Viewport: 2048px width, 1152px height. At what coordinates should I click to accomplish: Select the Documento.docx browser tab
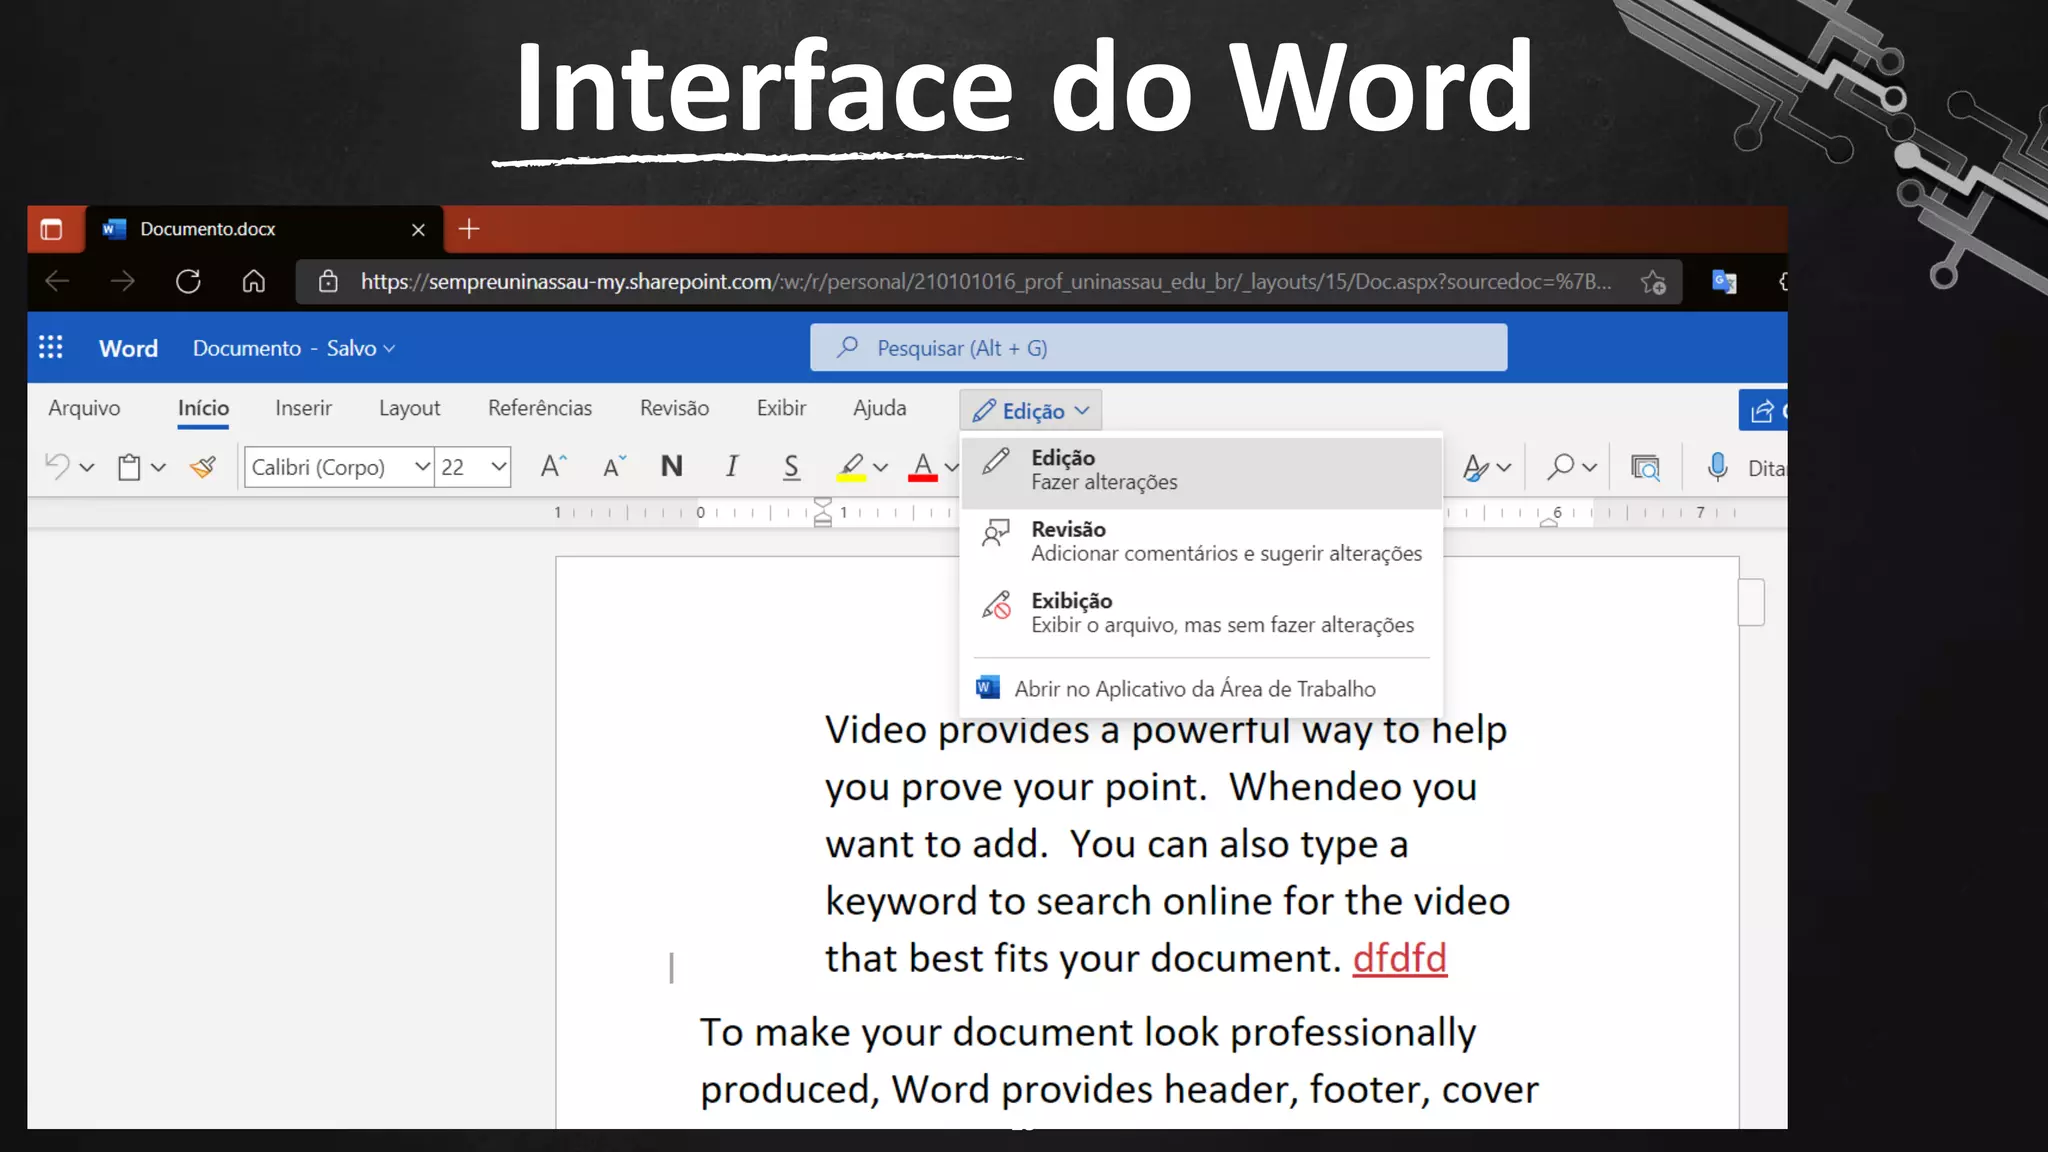click(x=265, y=229)
